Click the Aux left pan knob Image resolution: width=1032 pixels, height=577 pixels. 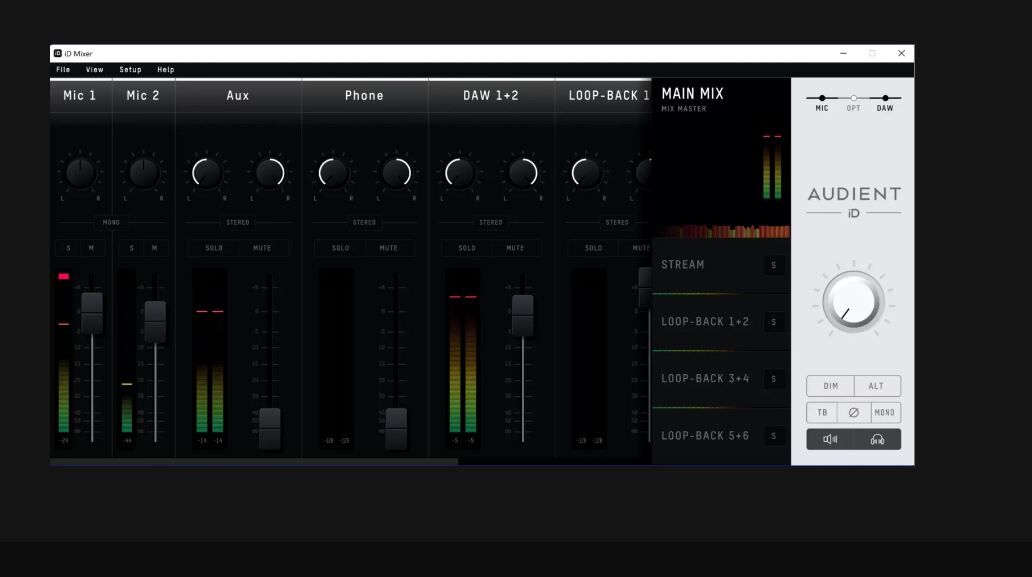(207, 173)
